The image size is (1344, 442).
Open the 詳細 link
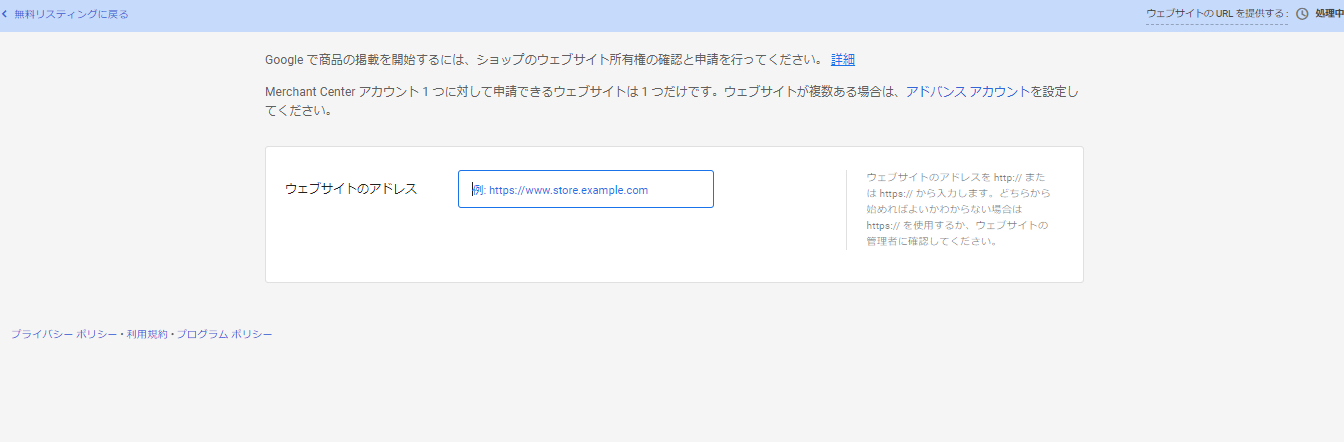843,60
